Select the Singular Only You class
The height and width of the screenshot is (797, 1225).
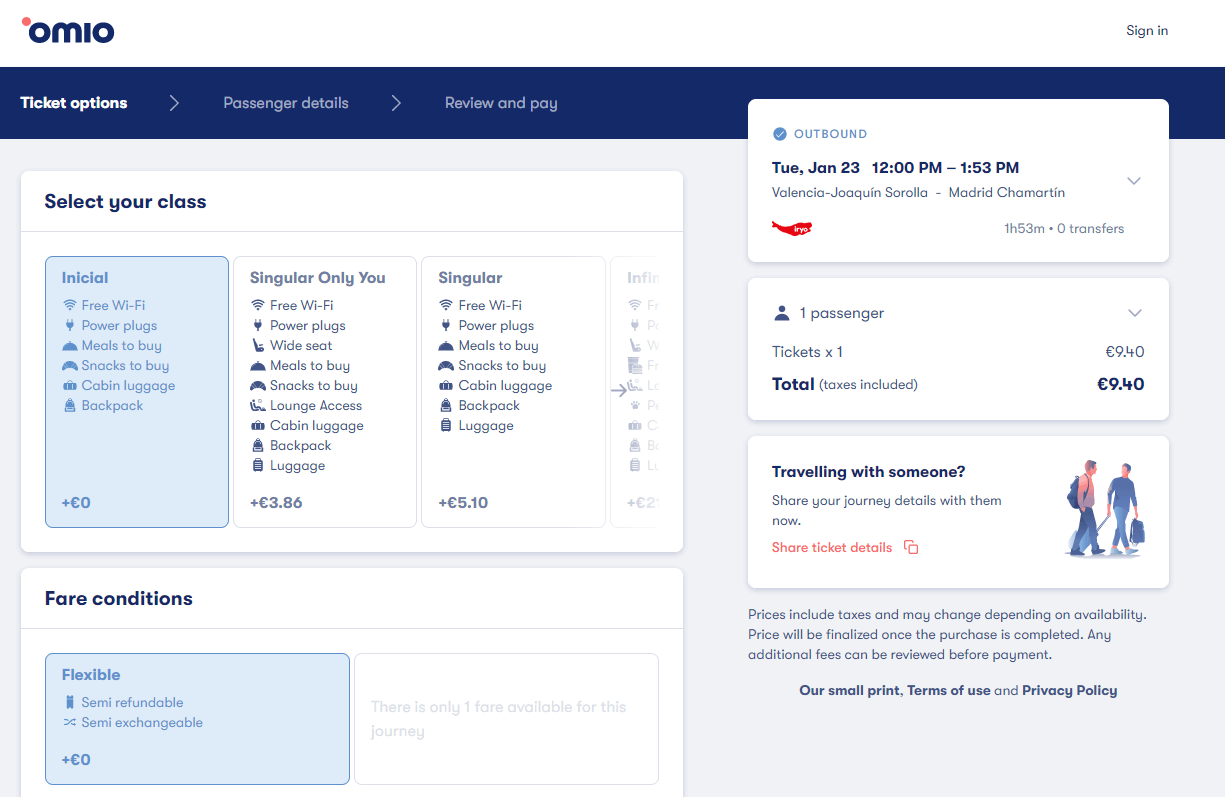[x=324, y=390]
